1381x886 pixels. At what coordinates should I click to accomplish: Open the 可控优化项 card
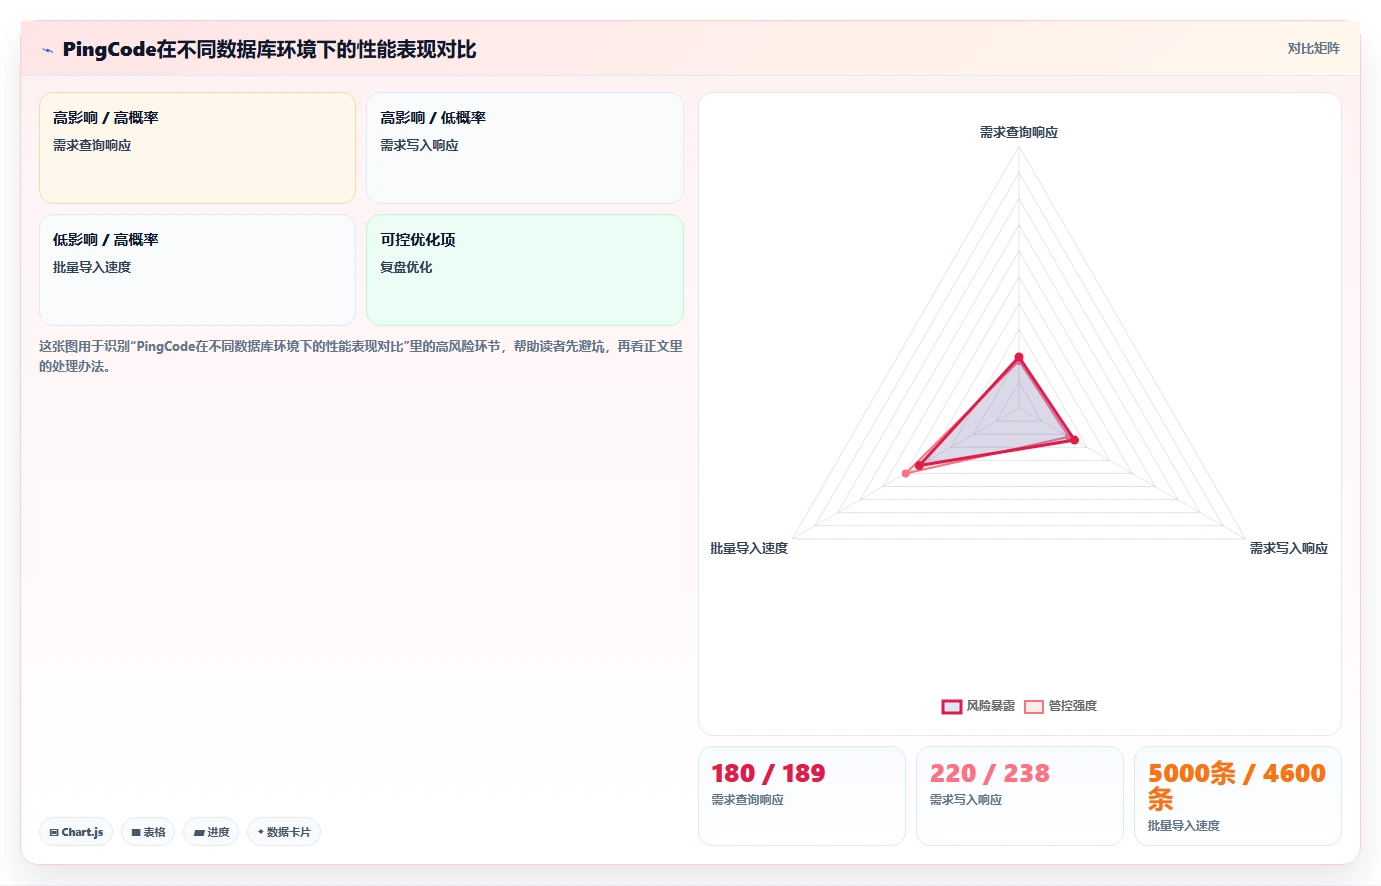click(525, 270)
